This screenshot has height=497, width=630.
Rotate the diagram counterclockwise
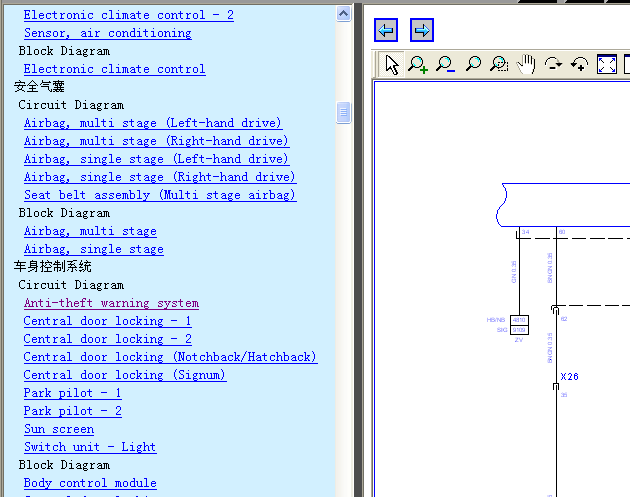(579, 64)
